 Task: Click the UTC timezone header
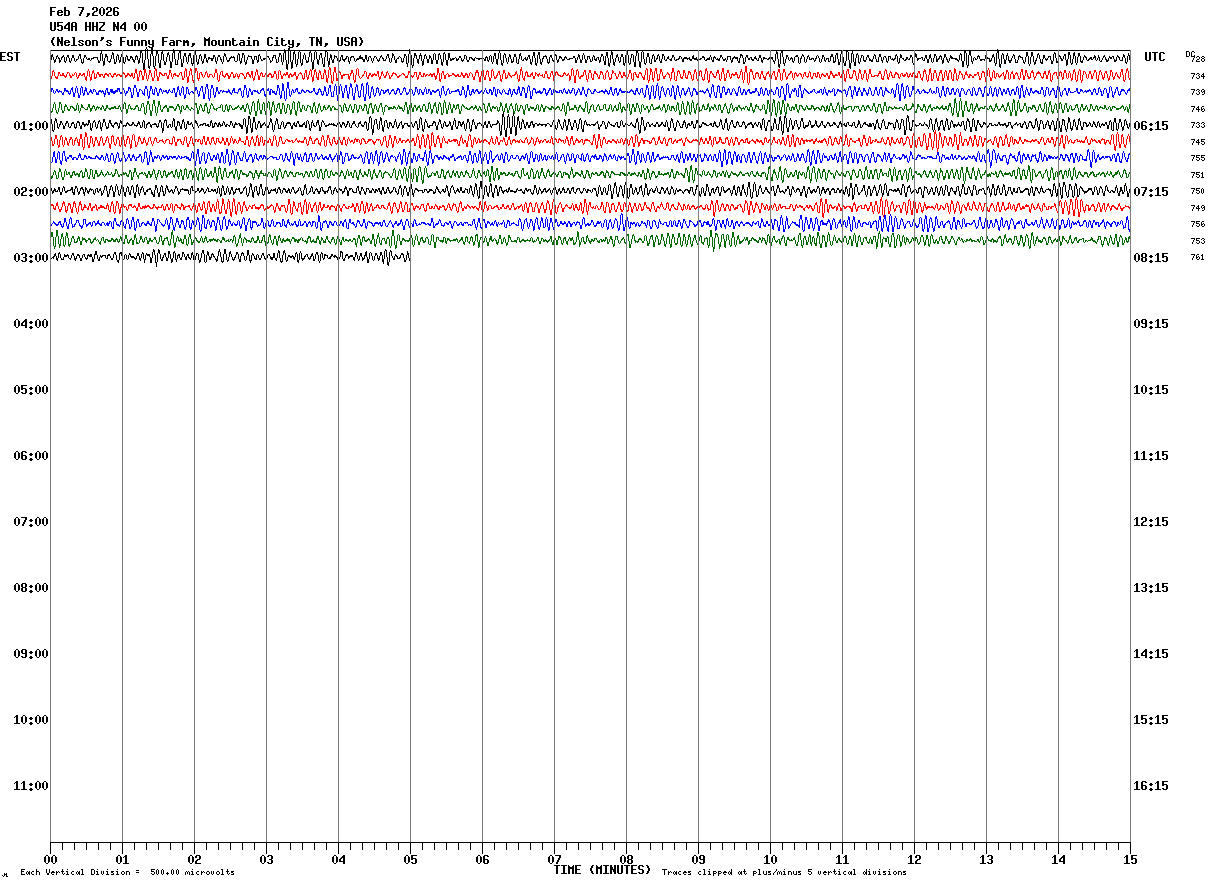point(1155,57)
